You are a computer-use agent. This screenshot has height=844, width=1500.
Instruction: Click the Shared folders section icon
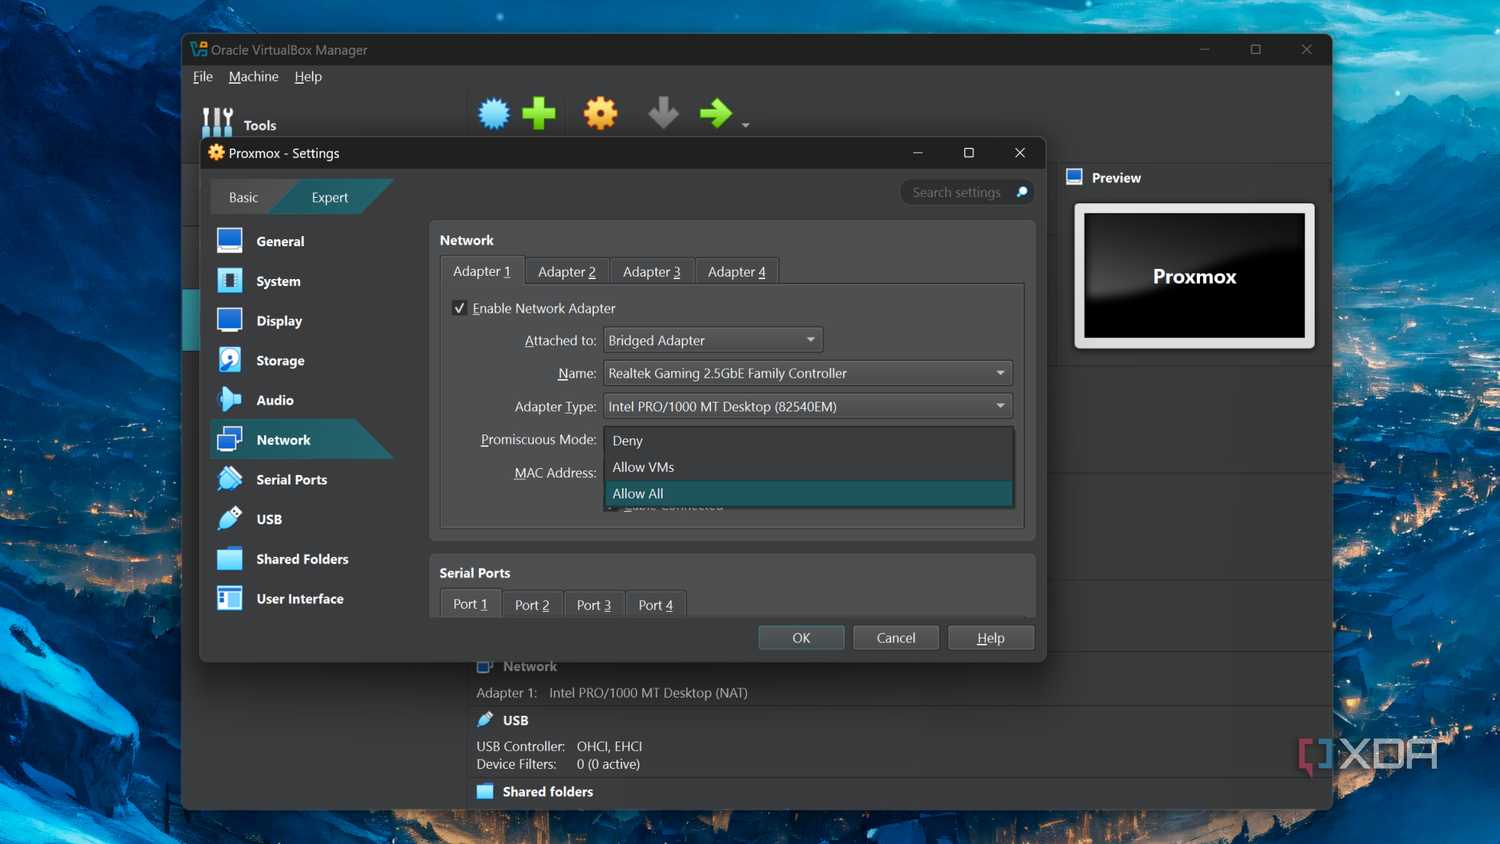point(485,791)
